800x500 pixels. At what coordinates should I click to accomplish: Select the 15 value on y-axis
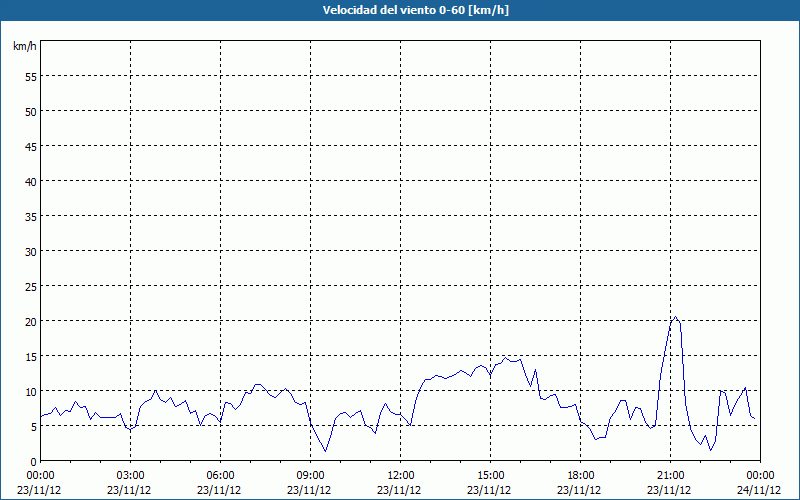pyautogui.click(x=31, y=356)
